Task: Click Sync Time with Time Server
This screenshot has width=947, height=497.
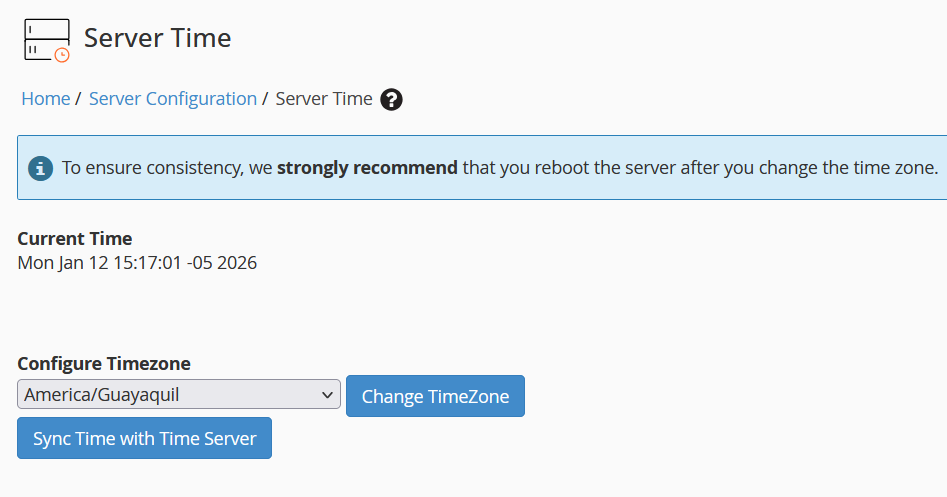Action: point(144,438)
